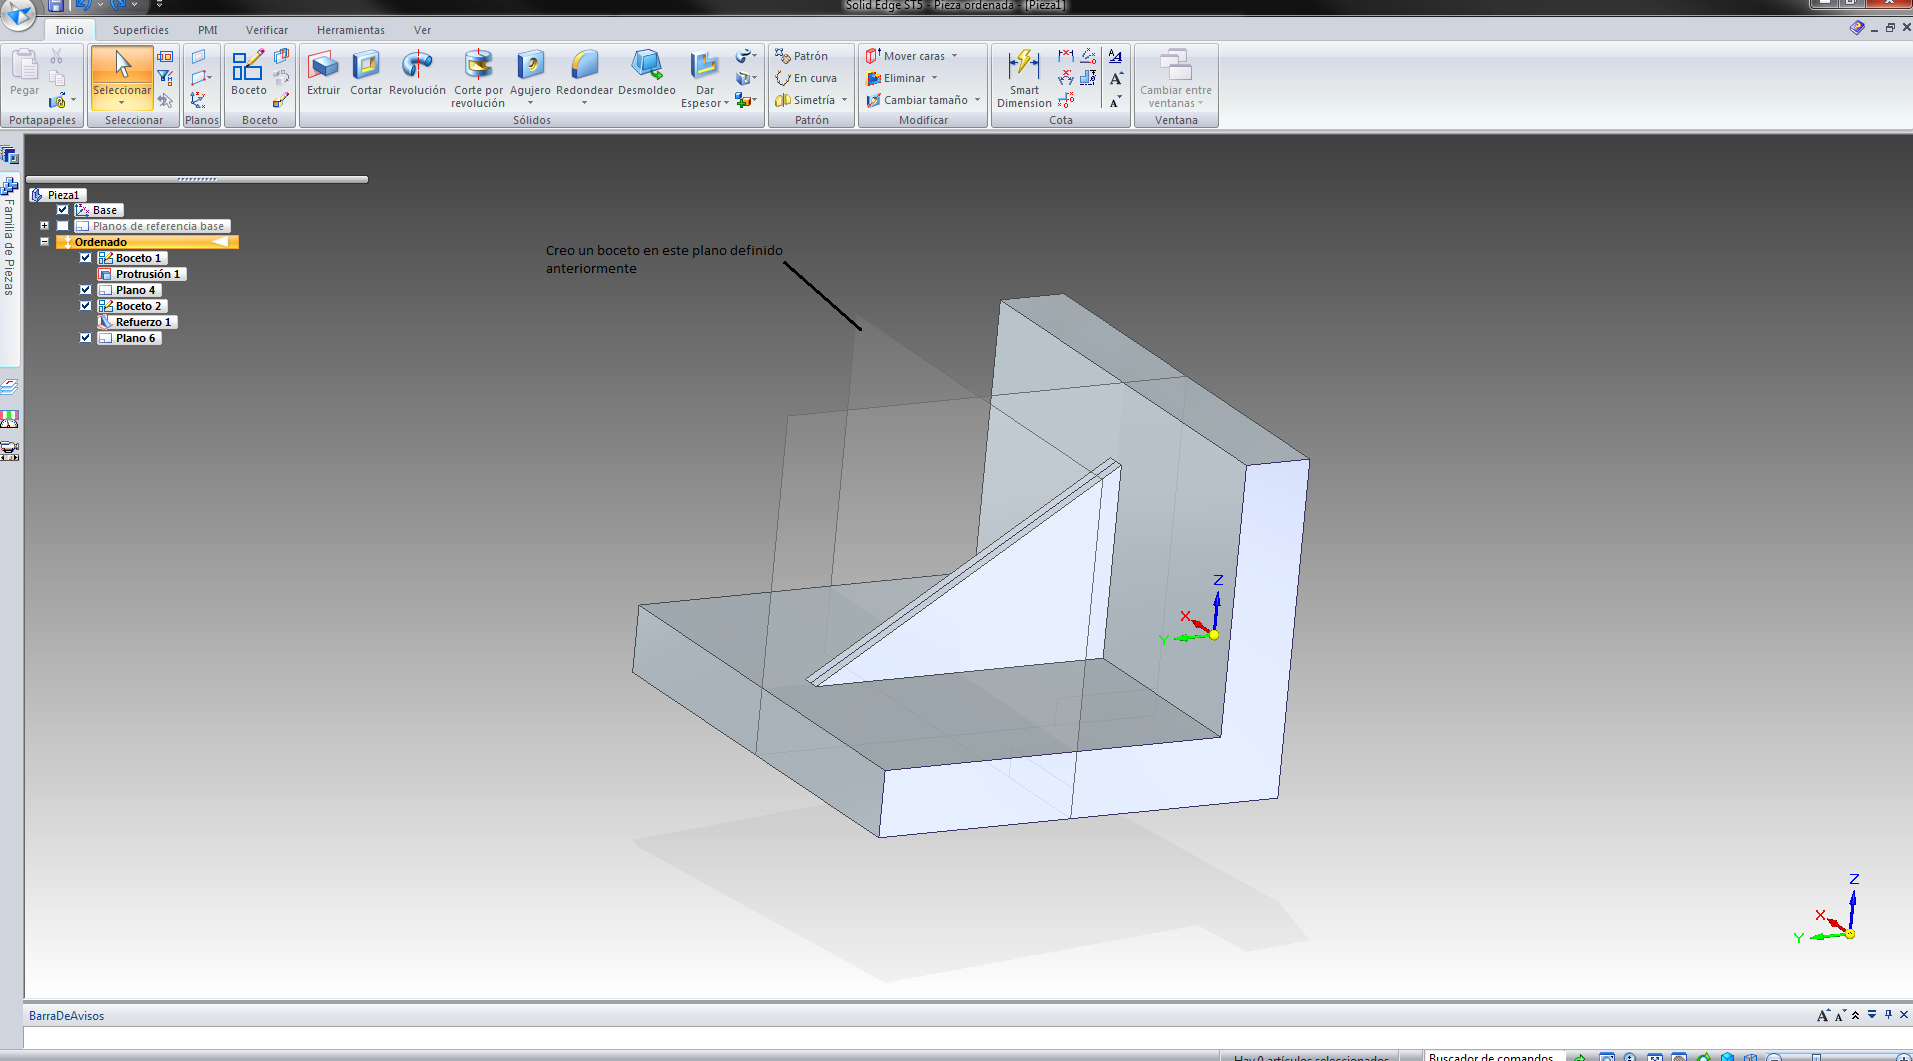Click the Boceto 2 tree item label
The height and width of the screenshot is (1061, 1913).
[x=138, y=306]
